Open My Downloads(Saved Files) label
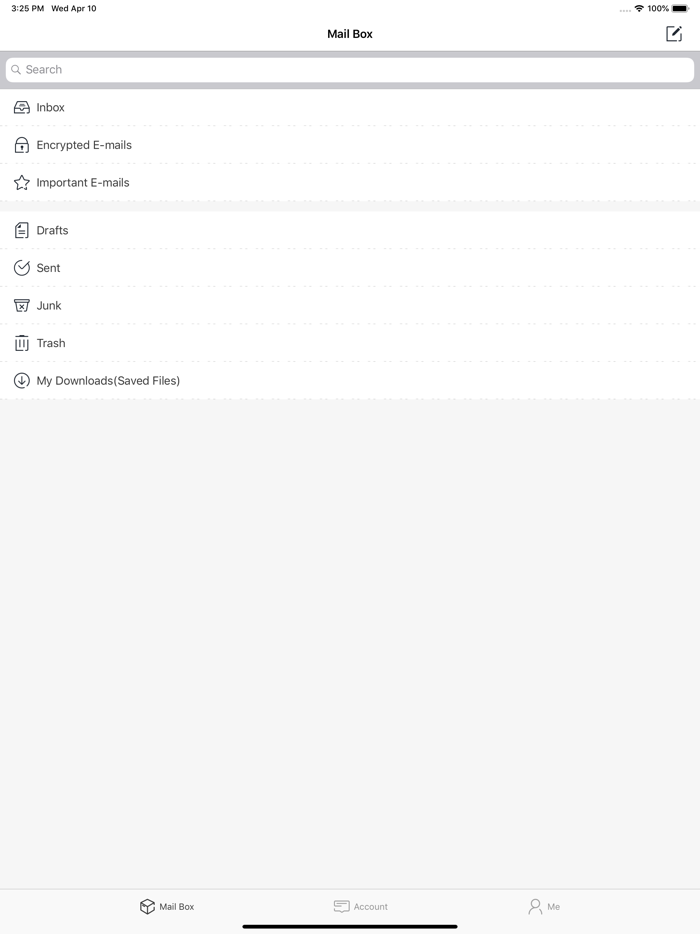 pyautogui.click(x=108, y=381)
